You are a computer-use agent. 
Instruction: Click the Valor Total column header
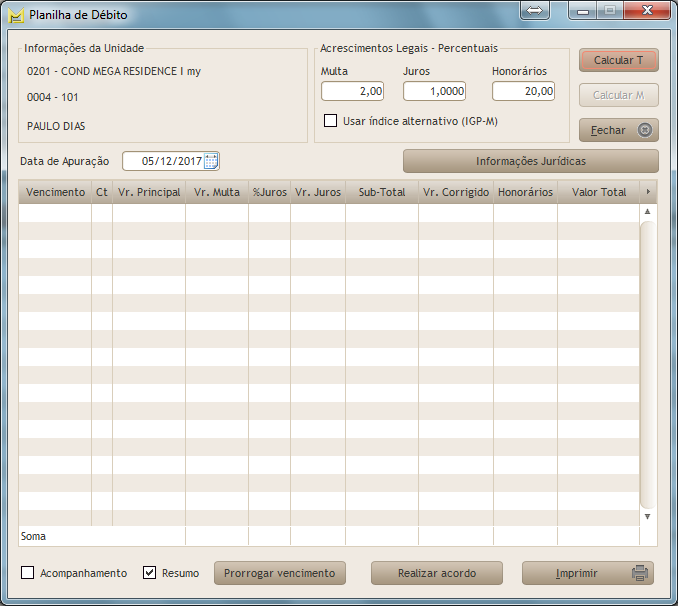click(x=599, y=192)
